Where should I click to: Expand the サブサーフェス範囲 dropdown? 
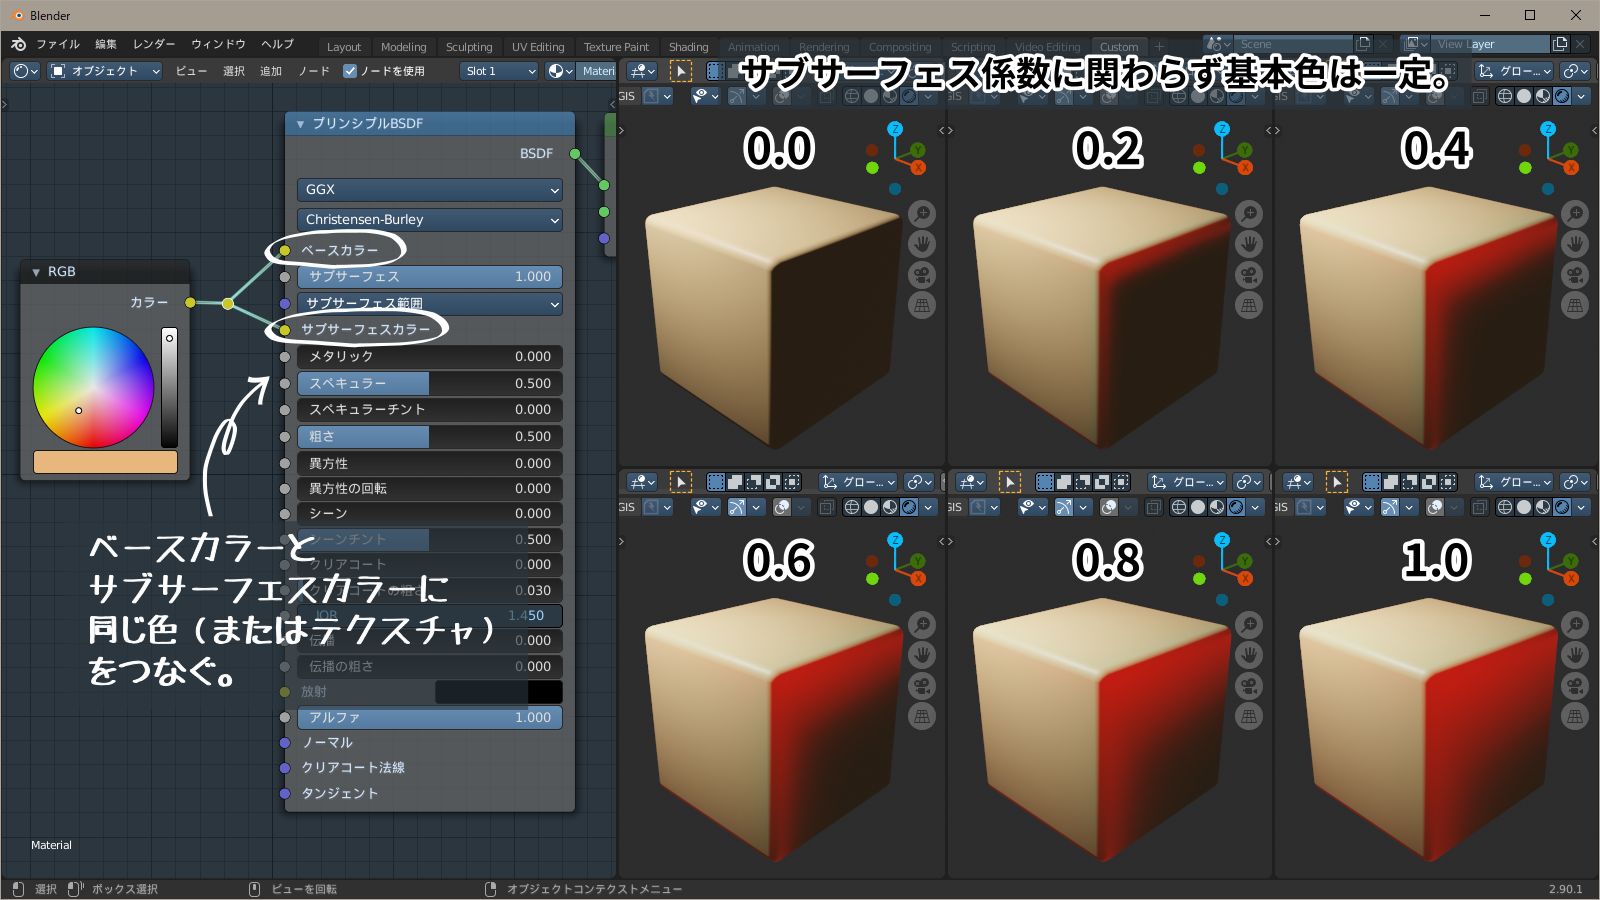point(429,303)
